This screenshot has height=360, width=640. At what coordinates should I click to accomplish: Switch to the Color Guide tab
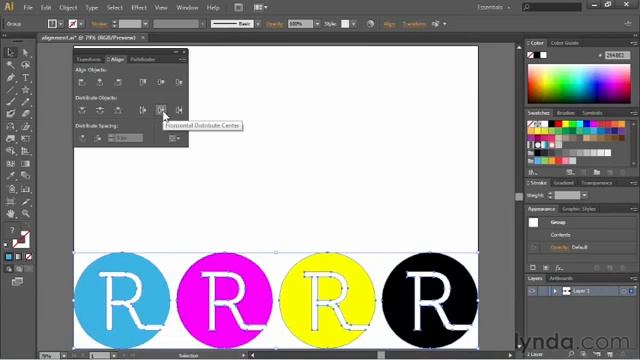click(565, 43)
